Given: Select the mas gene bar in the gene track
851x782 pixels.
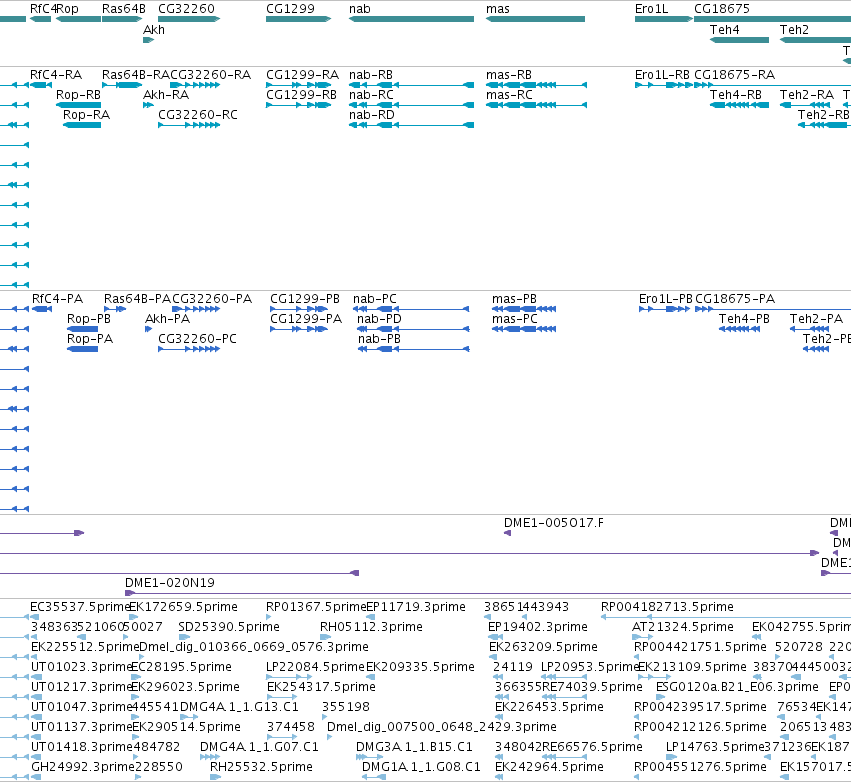Looking at the screenshot, I should tap(536, 19).
